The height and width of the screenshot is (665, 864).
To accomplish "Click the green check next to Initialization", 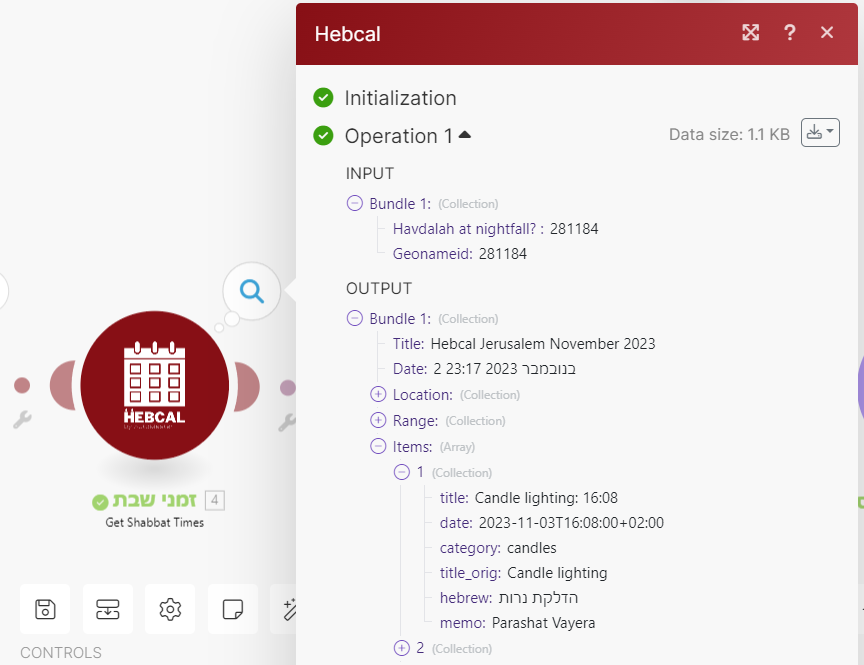I will 323,98.
